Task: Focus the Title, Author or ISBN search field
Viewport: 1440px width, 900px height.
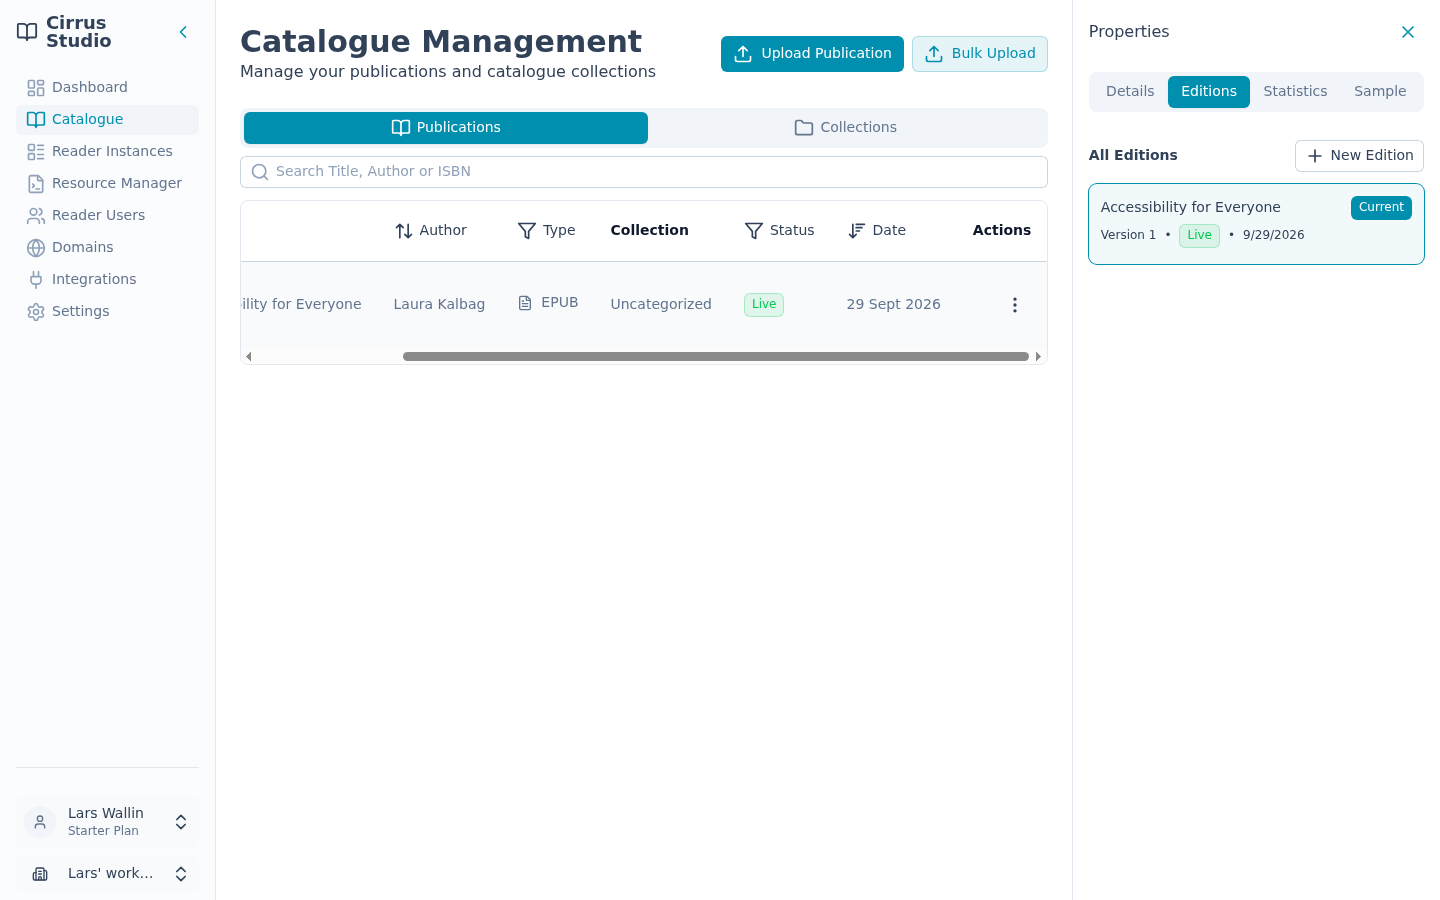Action: point(644,172)
